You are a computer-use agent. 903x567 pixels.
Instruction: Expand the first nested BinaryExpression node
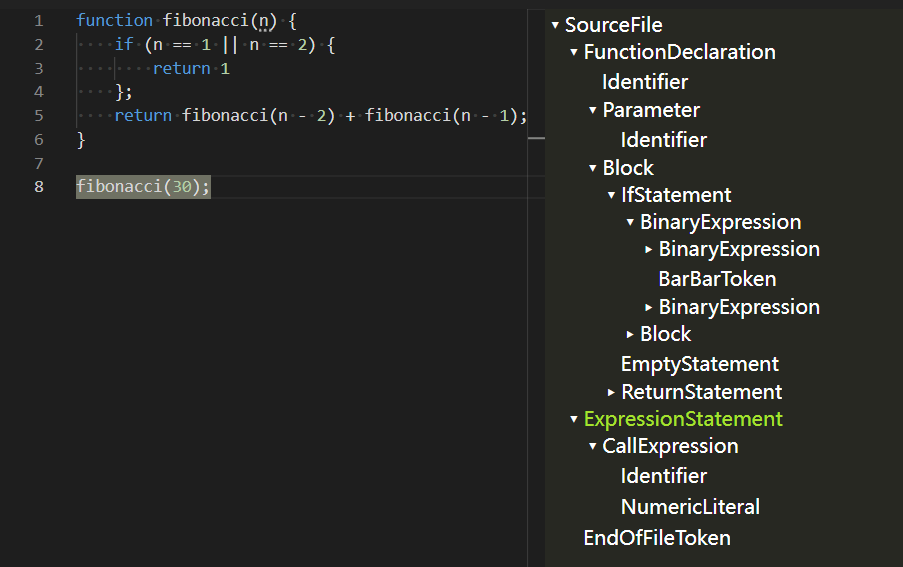pyautogui.click(x=649, y=250)
